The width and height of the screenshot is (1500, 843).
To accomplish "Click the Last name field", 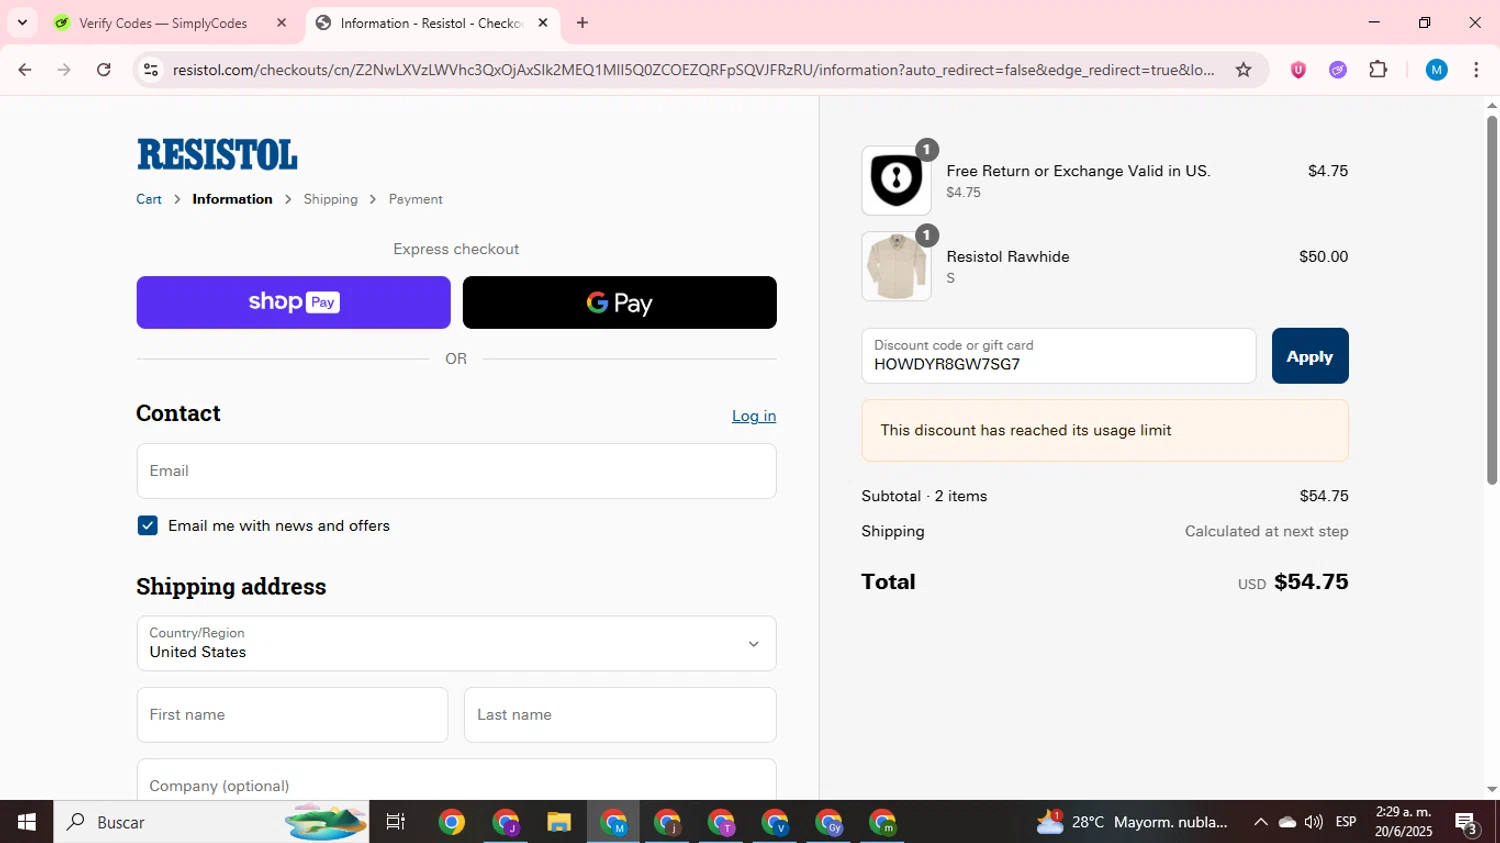I will pyautogui.click(x=620, y=715).
